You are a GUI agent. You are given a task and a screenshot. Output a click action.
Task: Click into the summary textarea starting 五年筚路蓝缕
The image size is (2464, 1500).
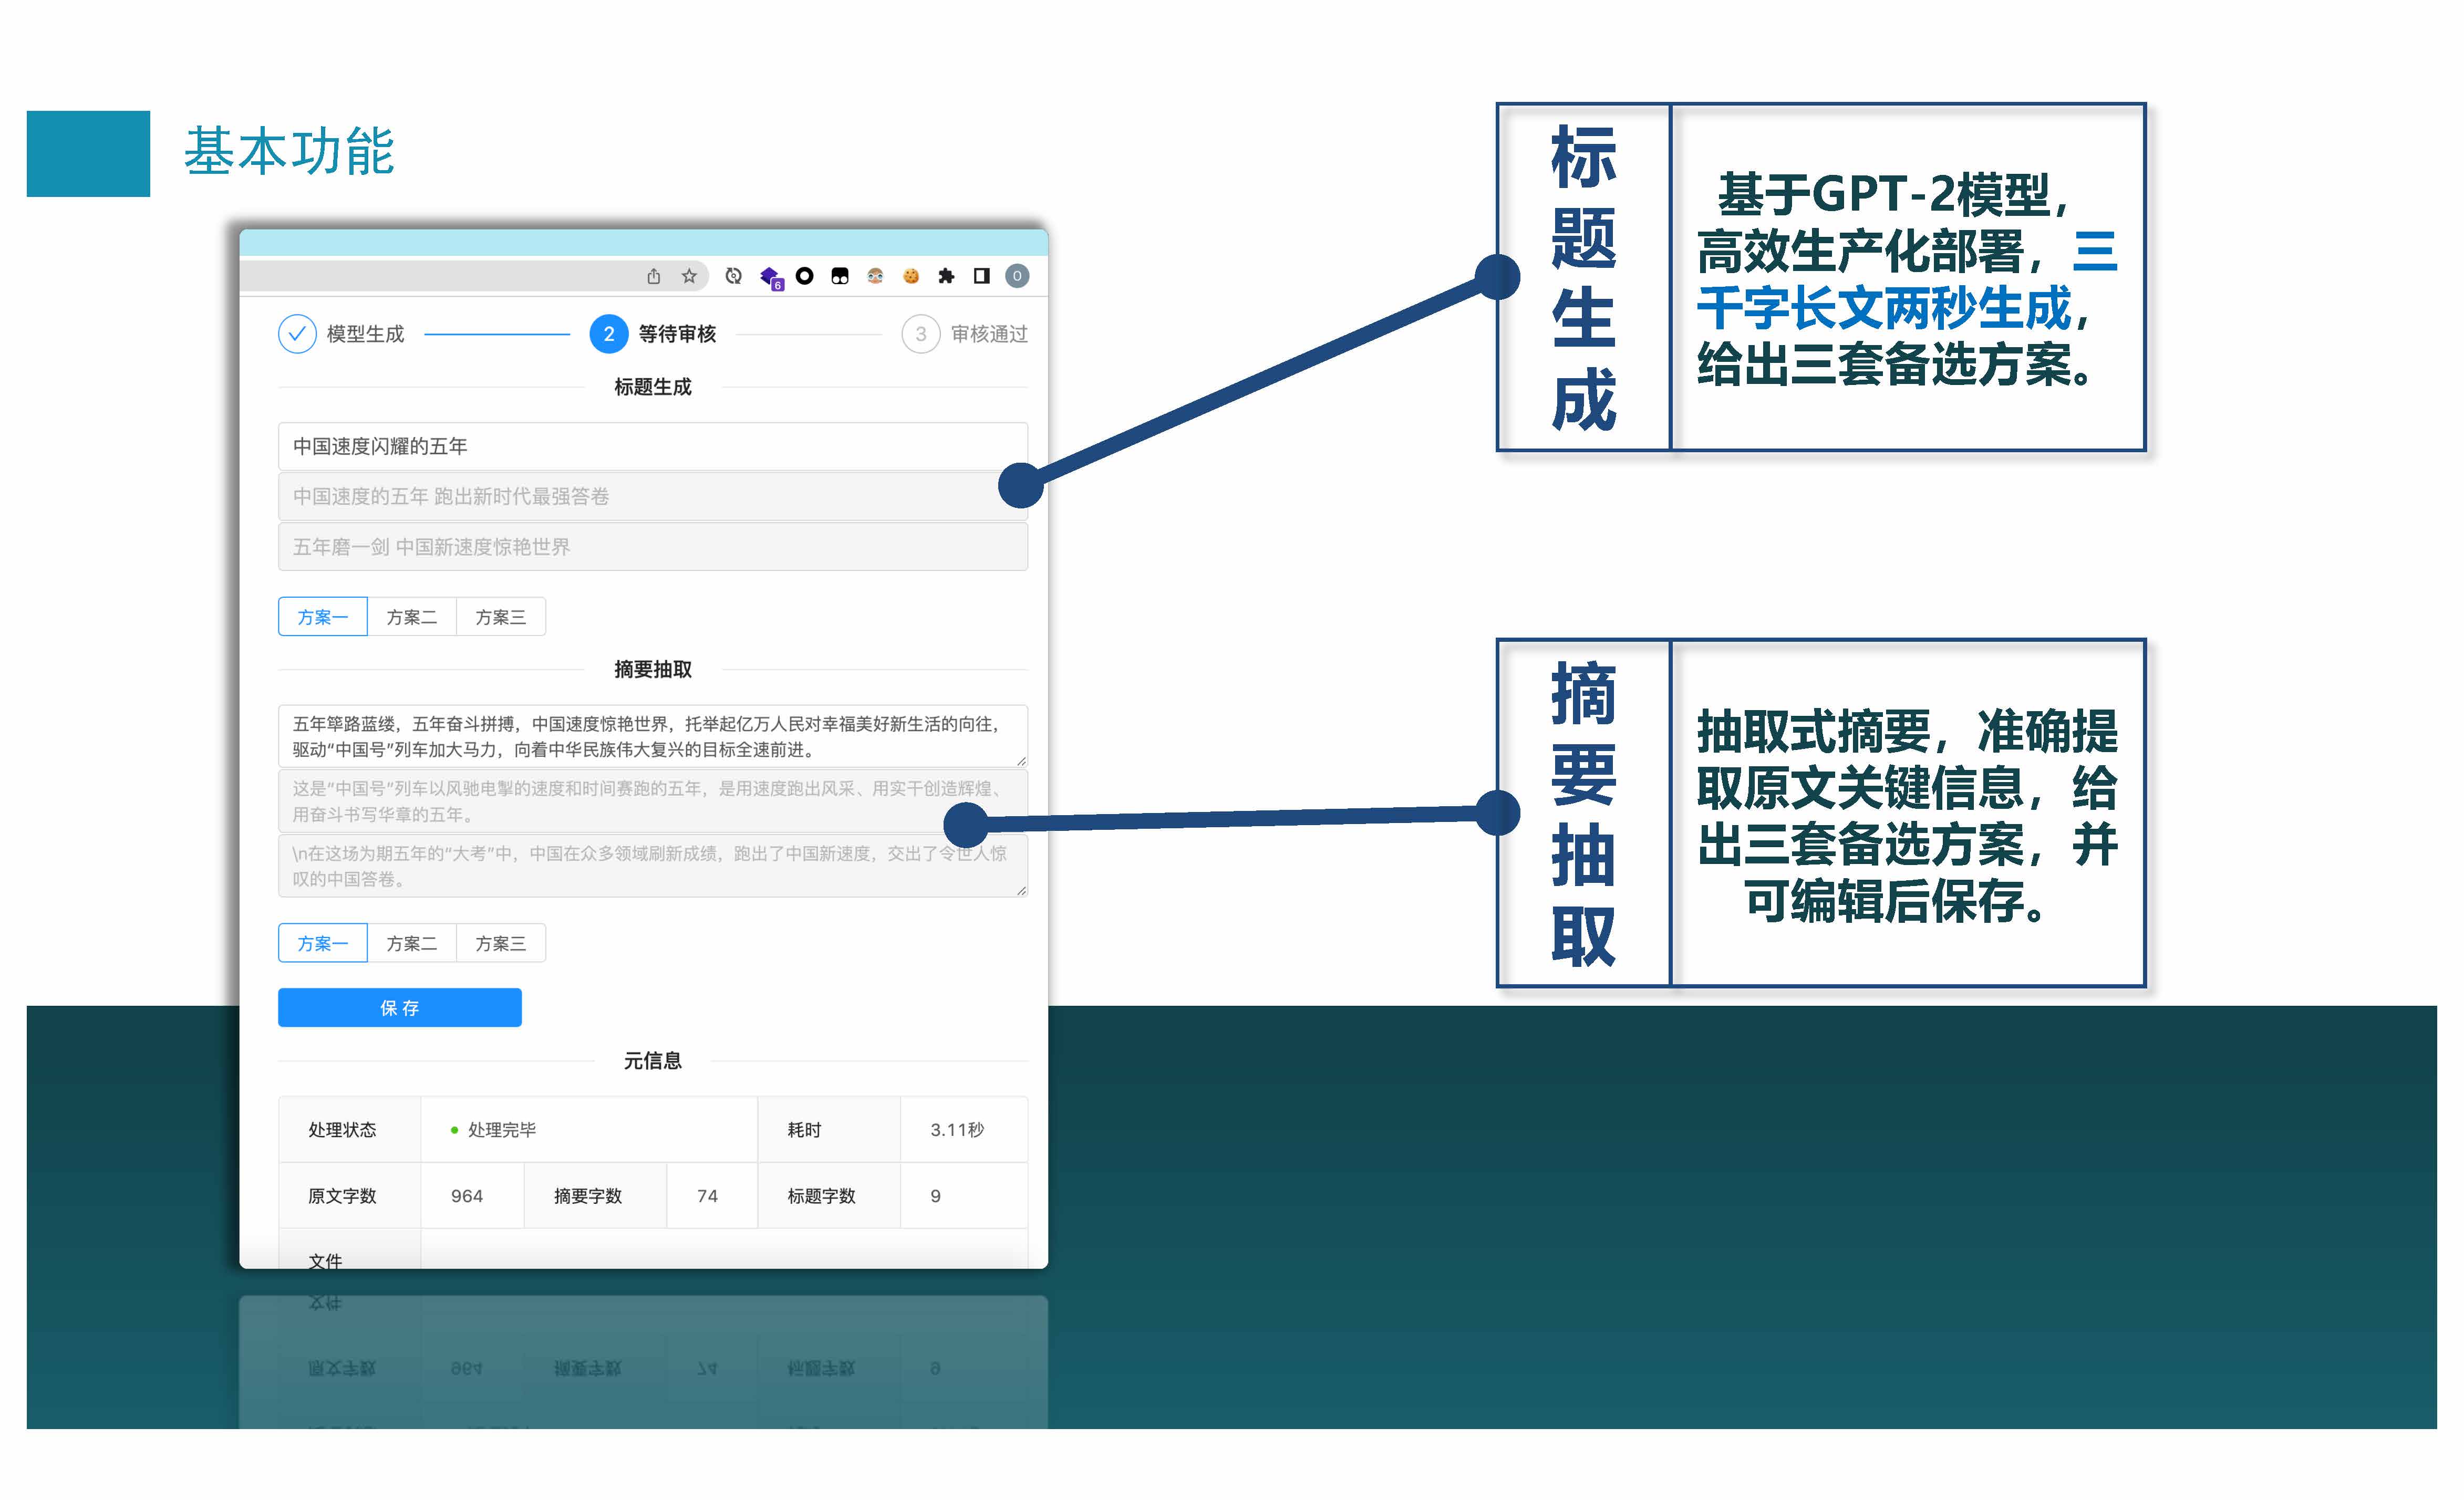[653, 736]
